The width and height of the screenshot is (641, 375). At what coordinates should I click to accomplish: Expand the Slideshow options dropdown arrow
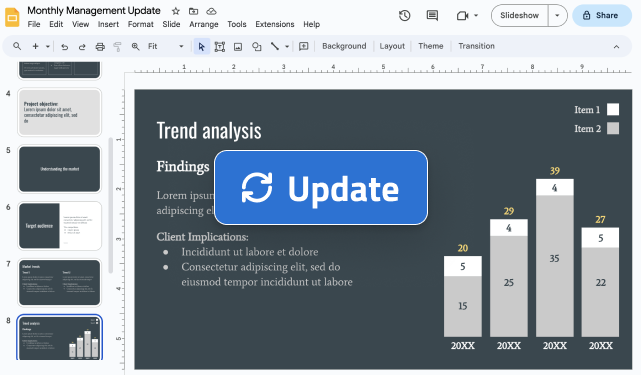557,16
